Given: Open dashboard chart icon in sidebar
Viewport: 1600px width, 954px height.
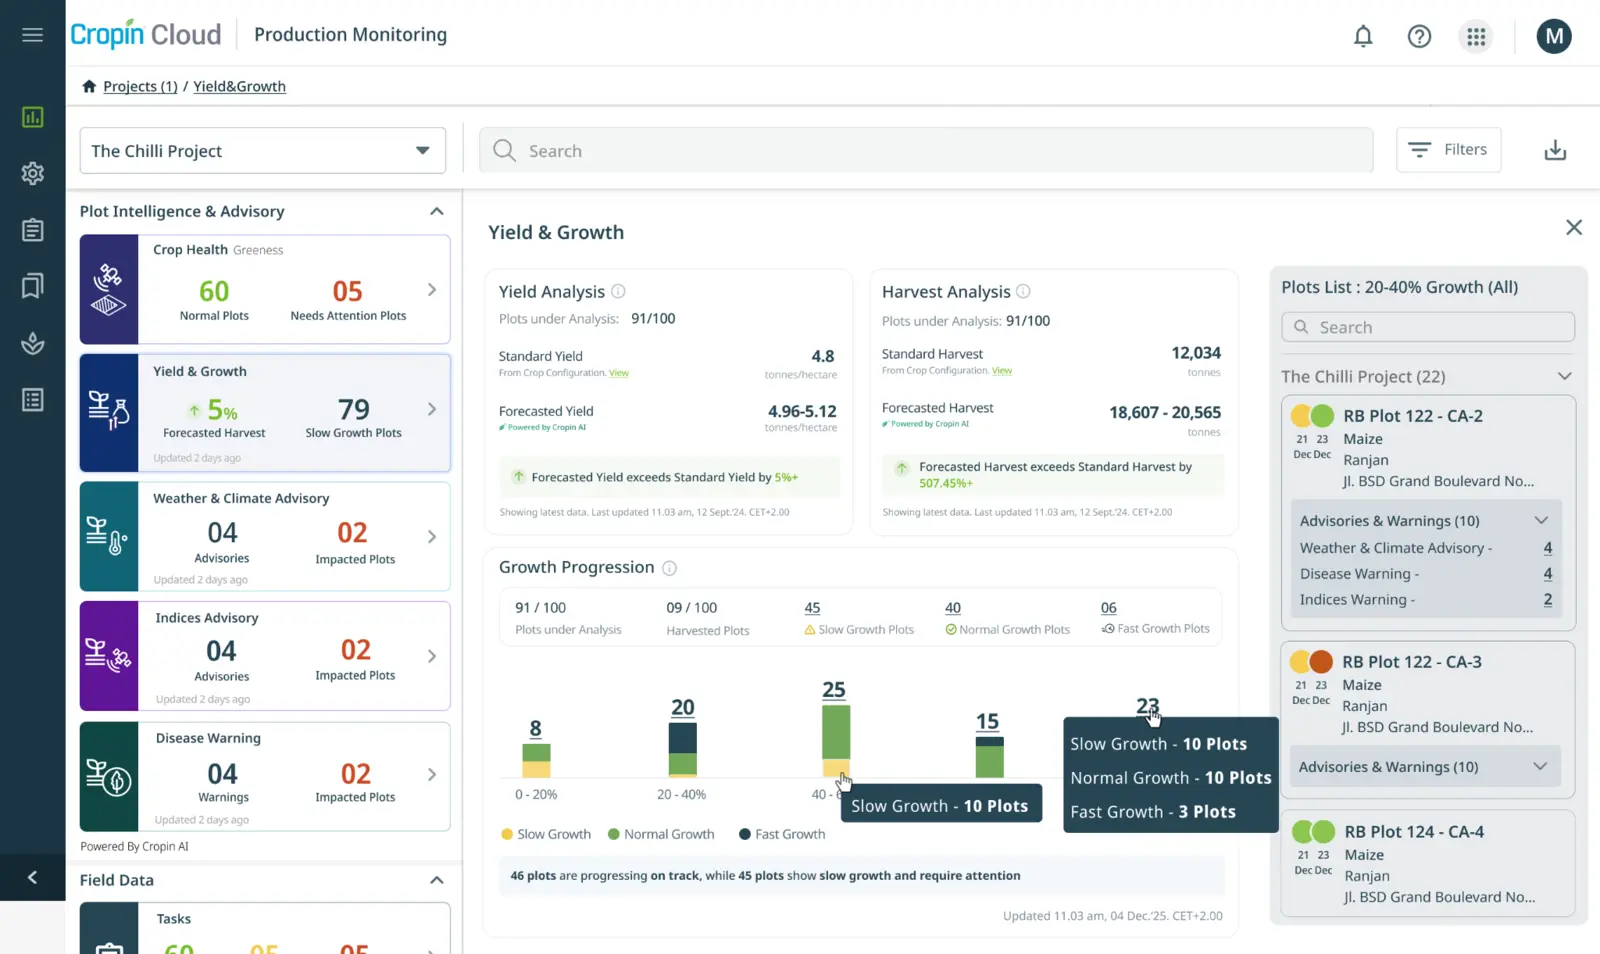Looking at the screenshot, I should point(32,117).
